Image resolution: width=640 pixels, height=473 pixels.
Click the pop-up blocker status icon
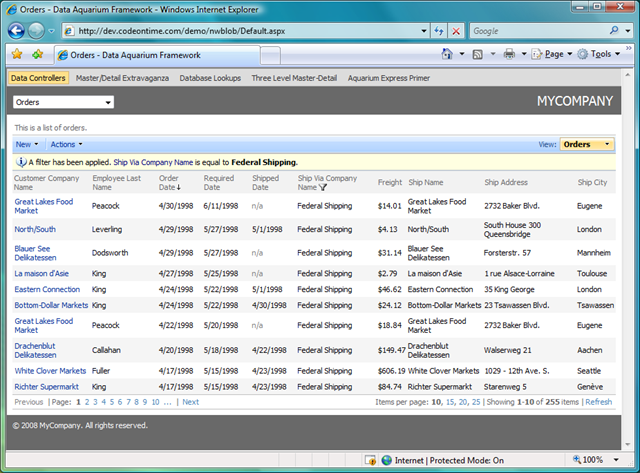(370, 460)
